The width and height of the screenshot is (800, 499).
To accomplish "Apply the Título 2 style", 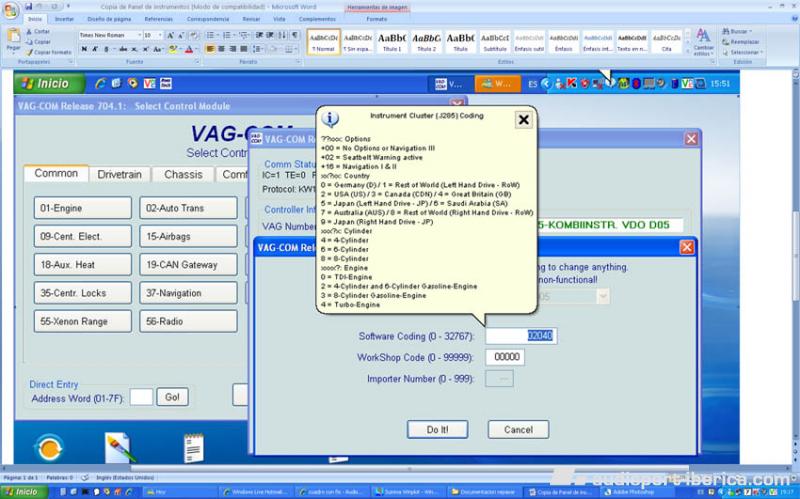I will tap(427, 41).
